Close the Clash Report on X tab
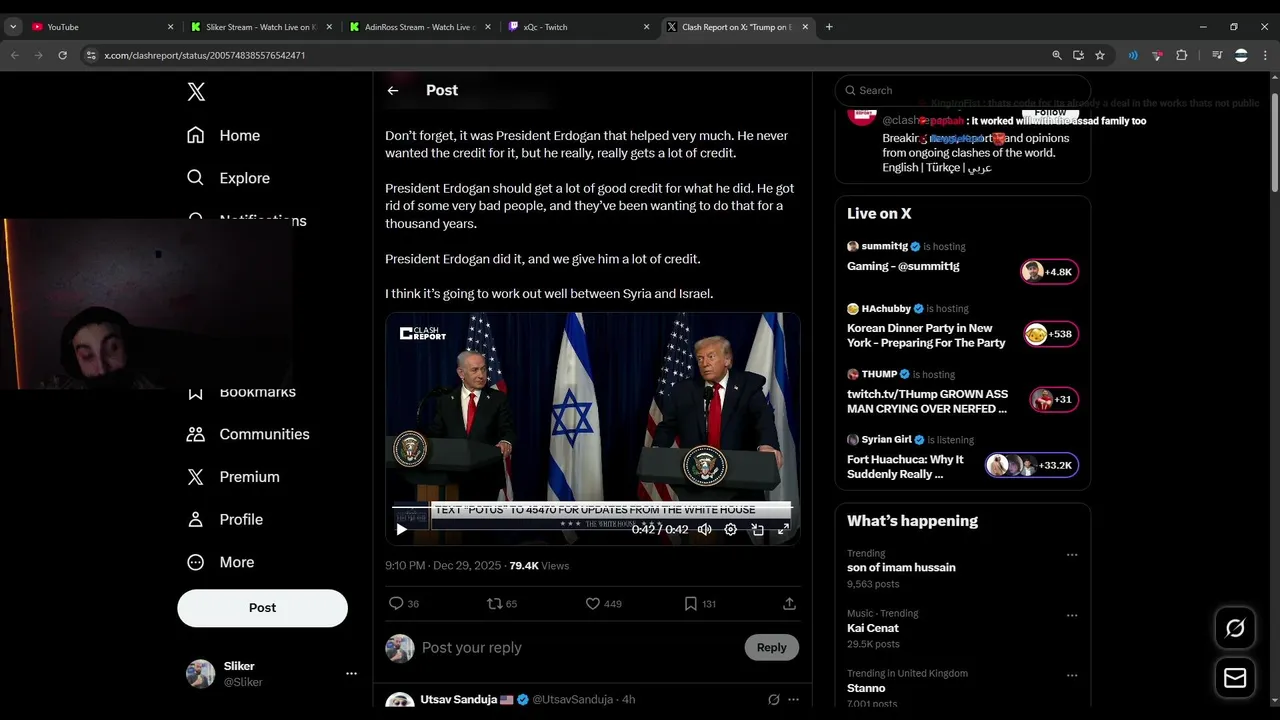The height and width of the screenshot is (720, 1280). coord(805,27)
